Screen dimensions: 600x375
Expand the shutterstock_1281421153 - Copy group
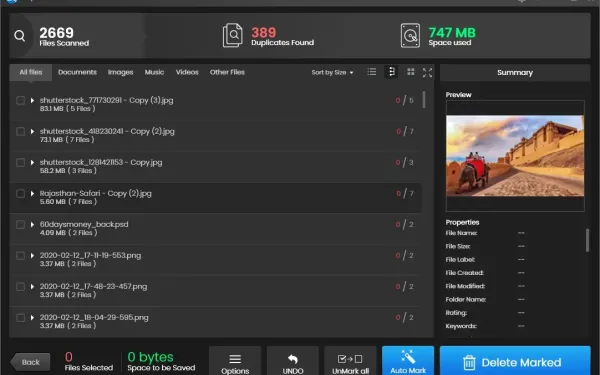pyautogui.click(x=33, y=162)
